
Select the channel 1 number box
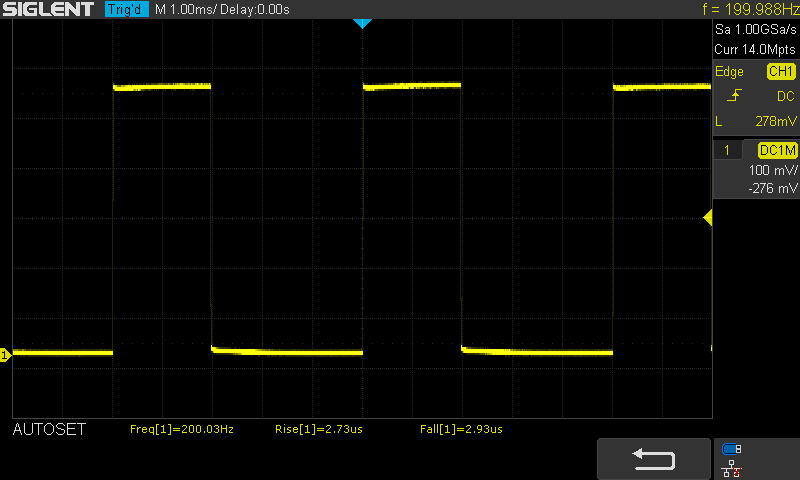click(x=727, y=150)
